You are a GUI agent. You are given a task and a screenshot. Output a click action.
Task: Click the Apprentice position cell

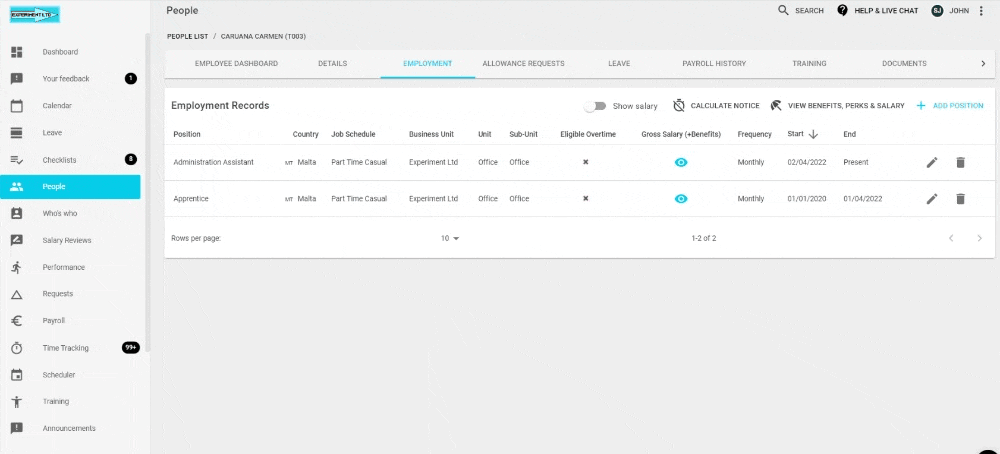191,199
